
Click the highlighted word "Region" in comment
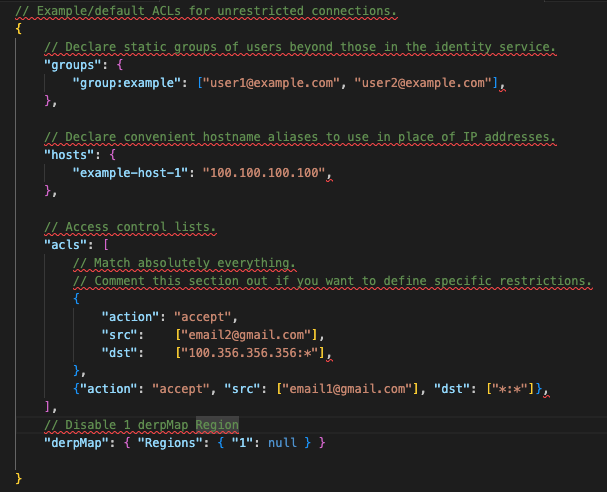click(217, 425)
